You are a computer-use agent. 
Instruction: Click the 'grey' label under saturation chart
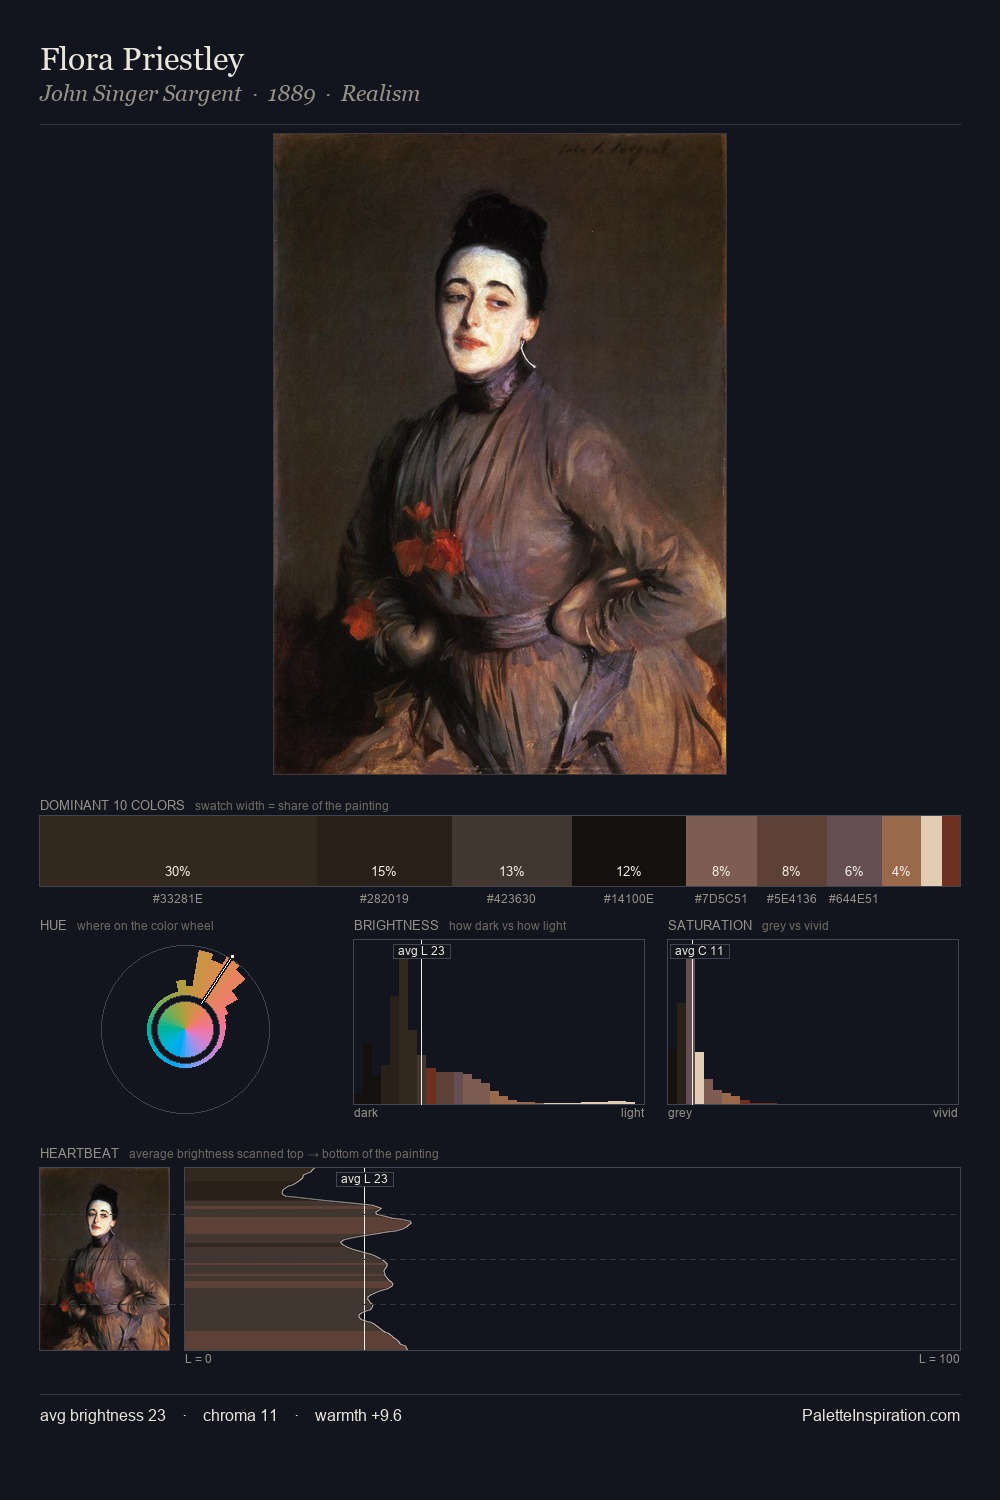click(x=680, y=1113)
